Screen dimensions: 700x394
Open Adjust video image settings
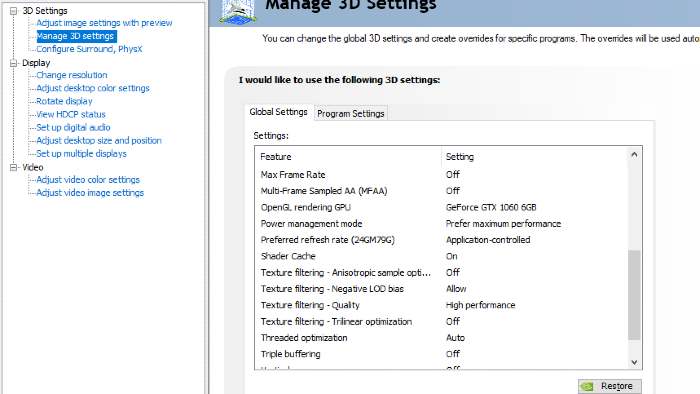pos(90,193)
